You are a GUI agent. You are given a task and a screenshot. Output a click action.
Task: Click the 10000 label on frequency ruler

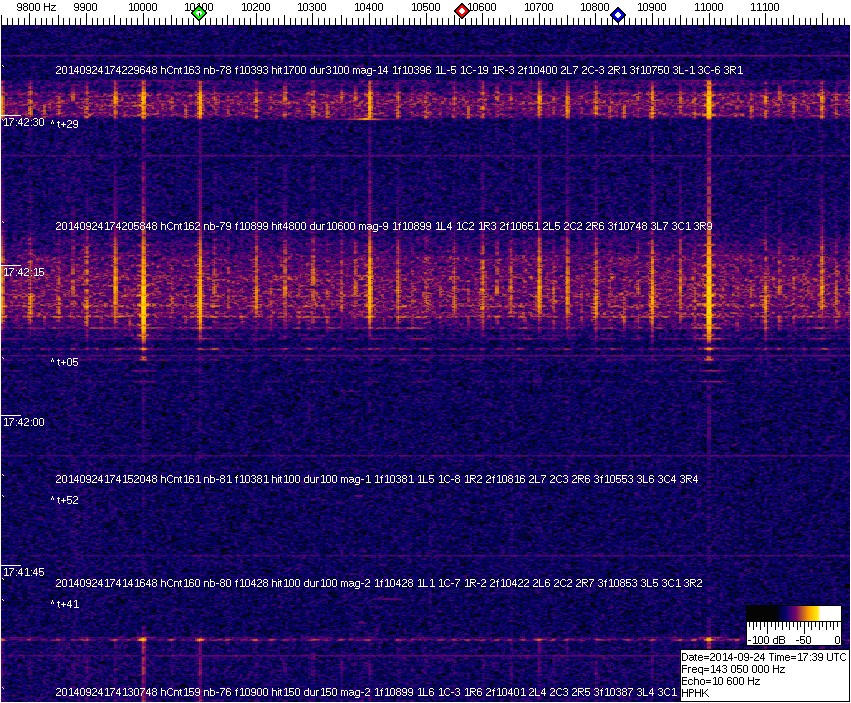click(143, 7)
